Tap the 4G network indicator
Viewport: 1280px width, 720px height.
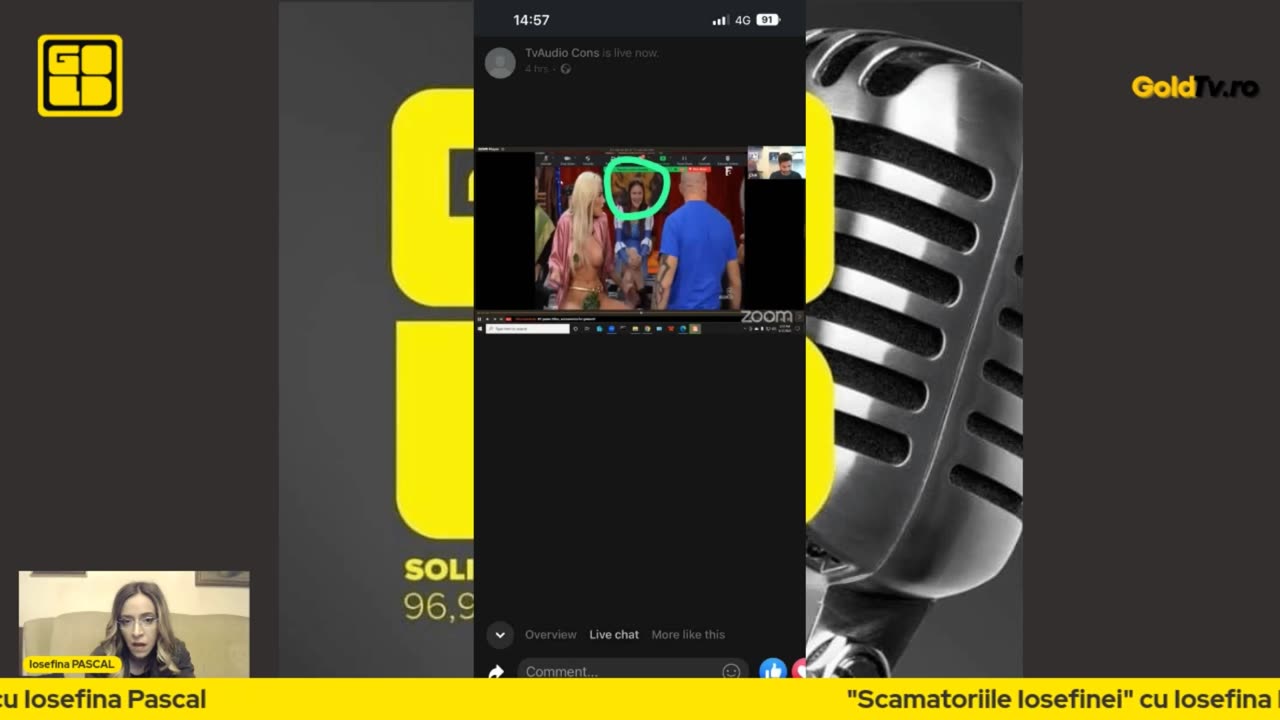pyautogui.click(x=743, y=20)
